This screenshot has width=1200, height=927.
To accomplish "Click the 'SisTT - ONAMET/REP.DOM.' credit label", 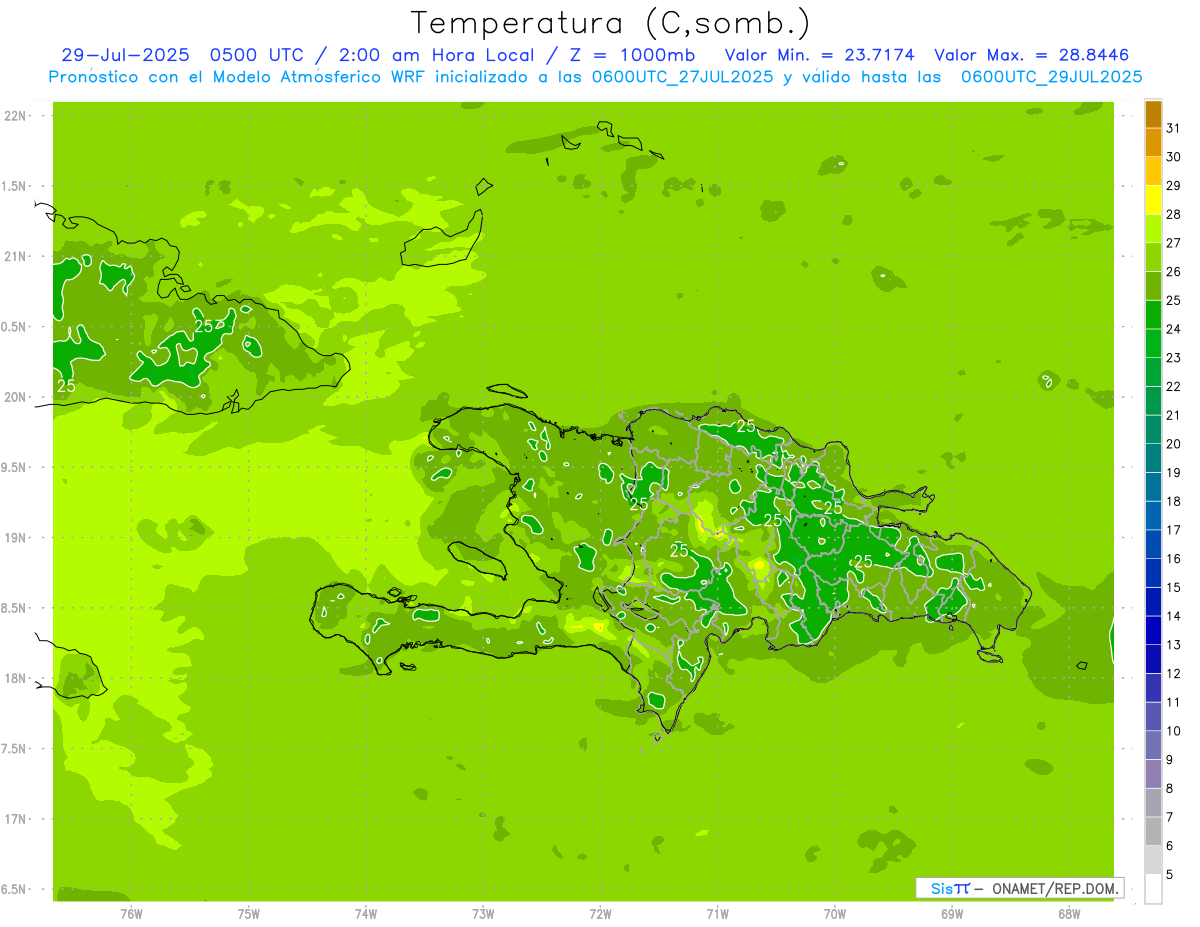I will (1019, 888).
